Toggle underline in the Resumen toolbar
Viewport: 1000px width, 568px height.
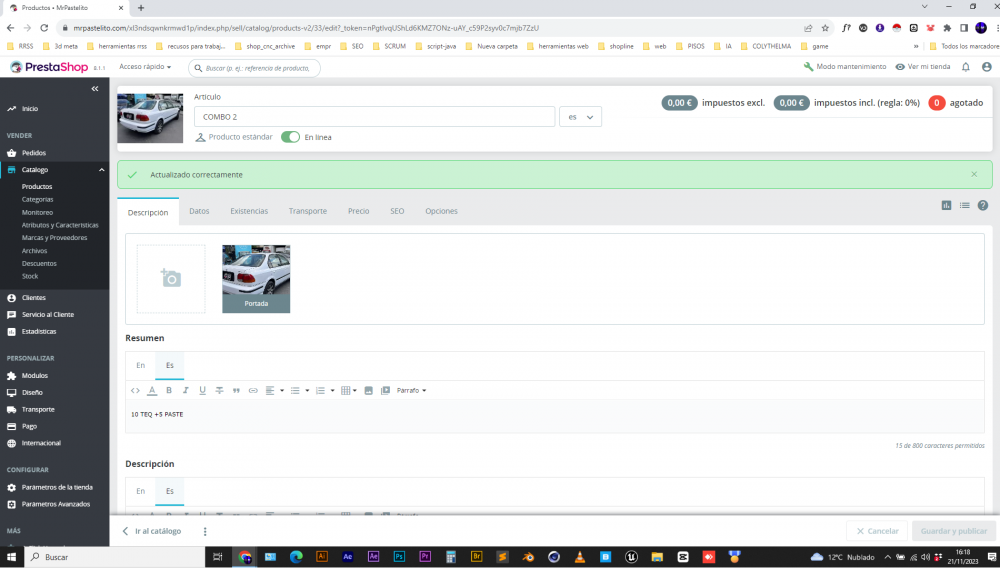(202, 390)
